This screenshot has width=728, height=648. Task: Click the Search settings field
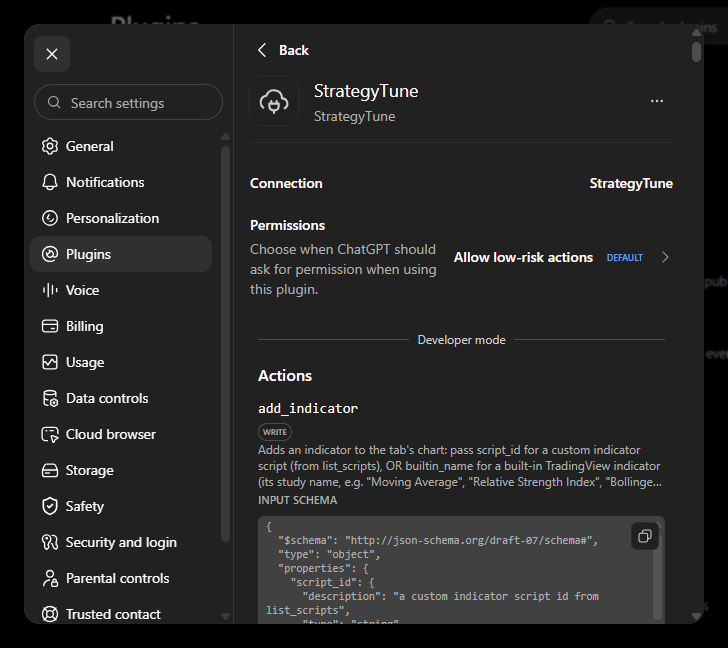point(129,102)
